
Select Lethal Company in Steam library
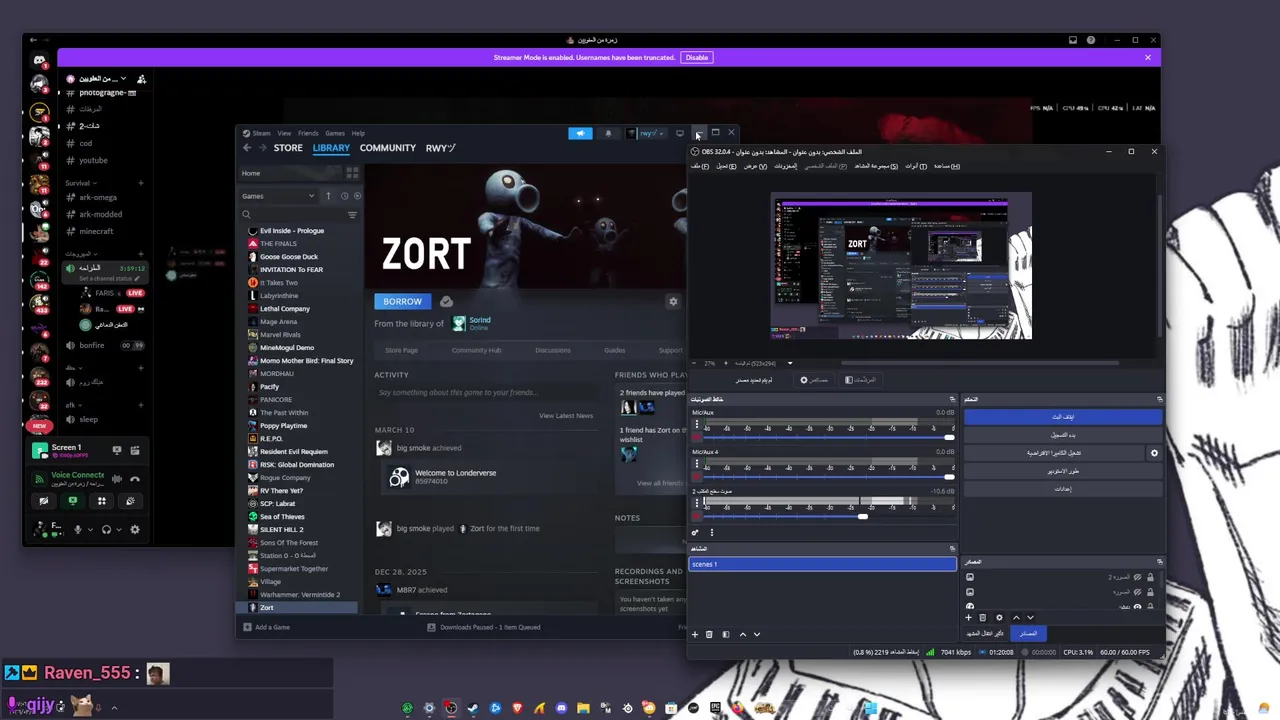[x=285, y=309]
